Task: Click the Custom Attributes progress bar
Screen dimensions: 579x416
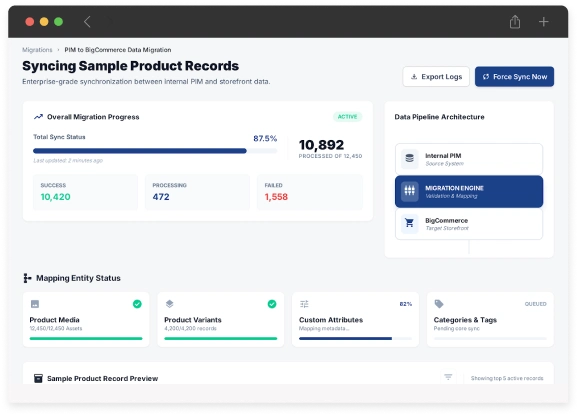Action: [x=355, y=338]
